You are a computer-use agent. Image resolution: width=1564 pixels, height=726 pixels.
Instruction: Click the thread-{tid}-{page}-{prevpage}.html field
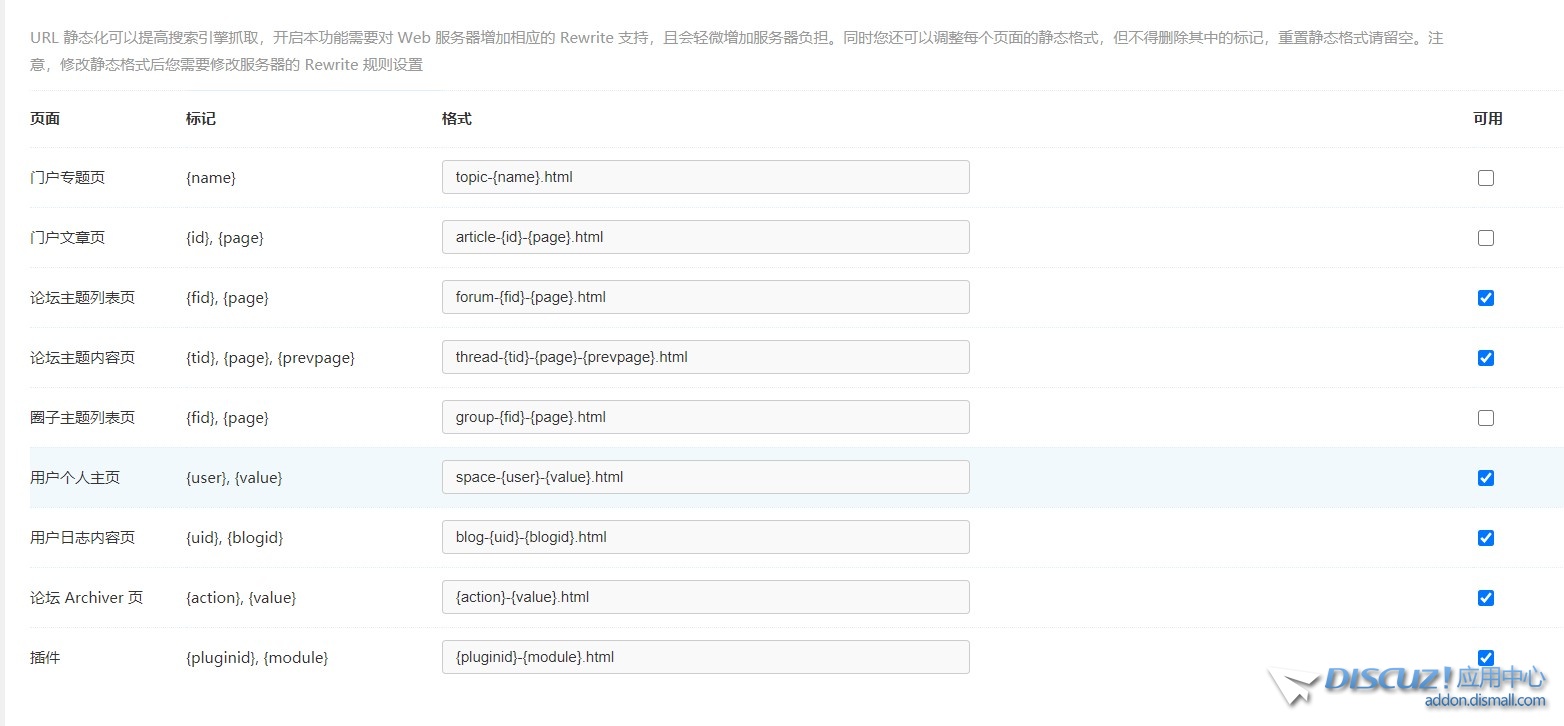[x=705, y=357]
